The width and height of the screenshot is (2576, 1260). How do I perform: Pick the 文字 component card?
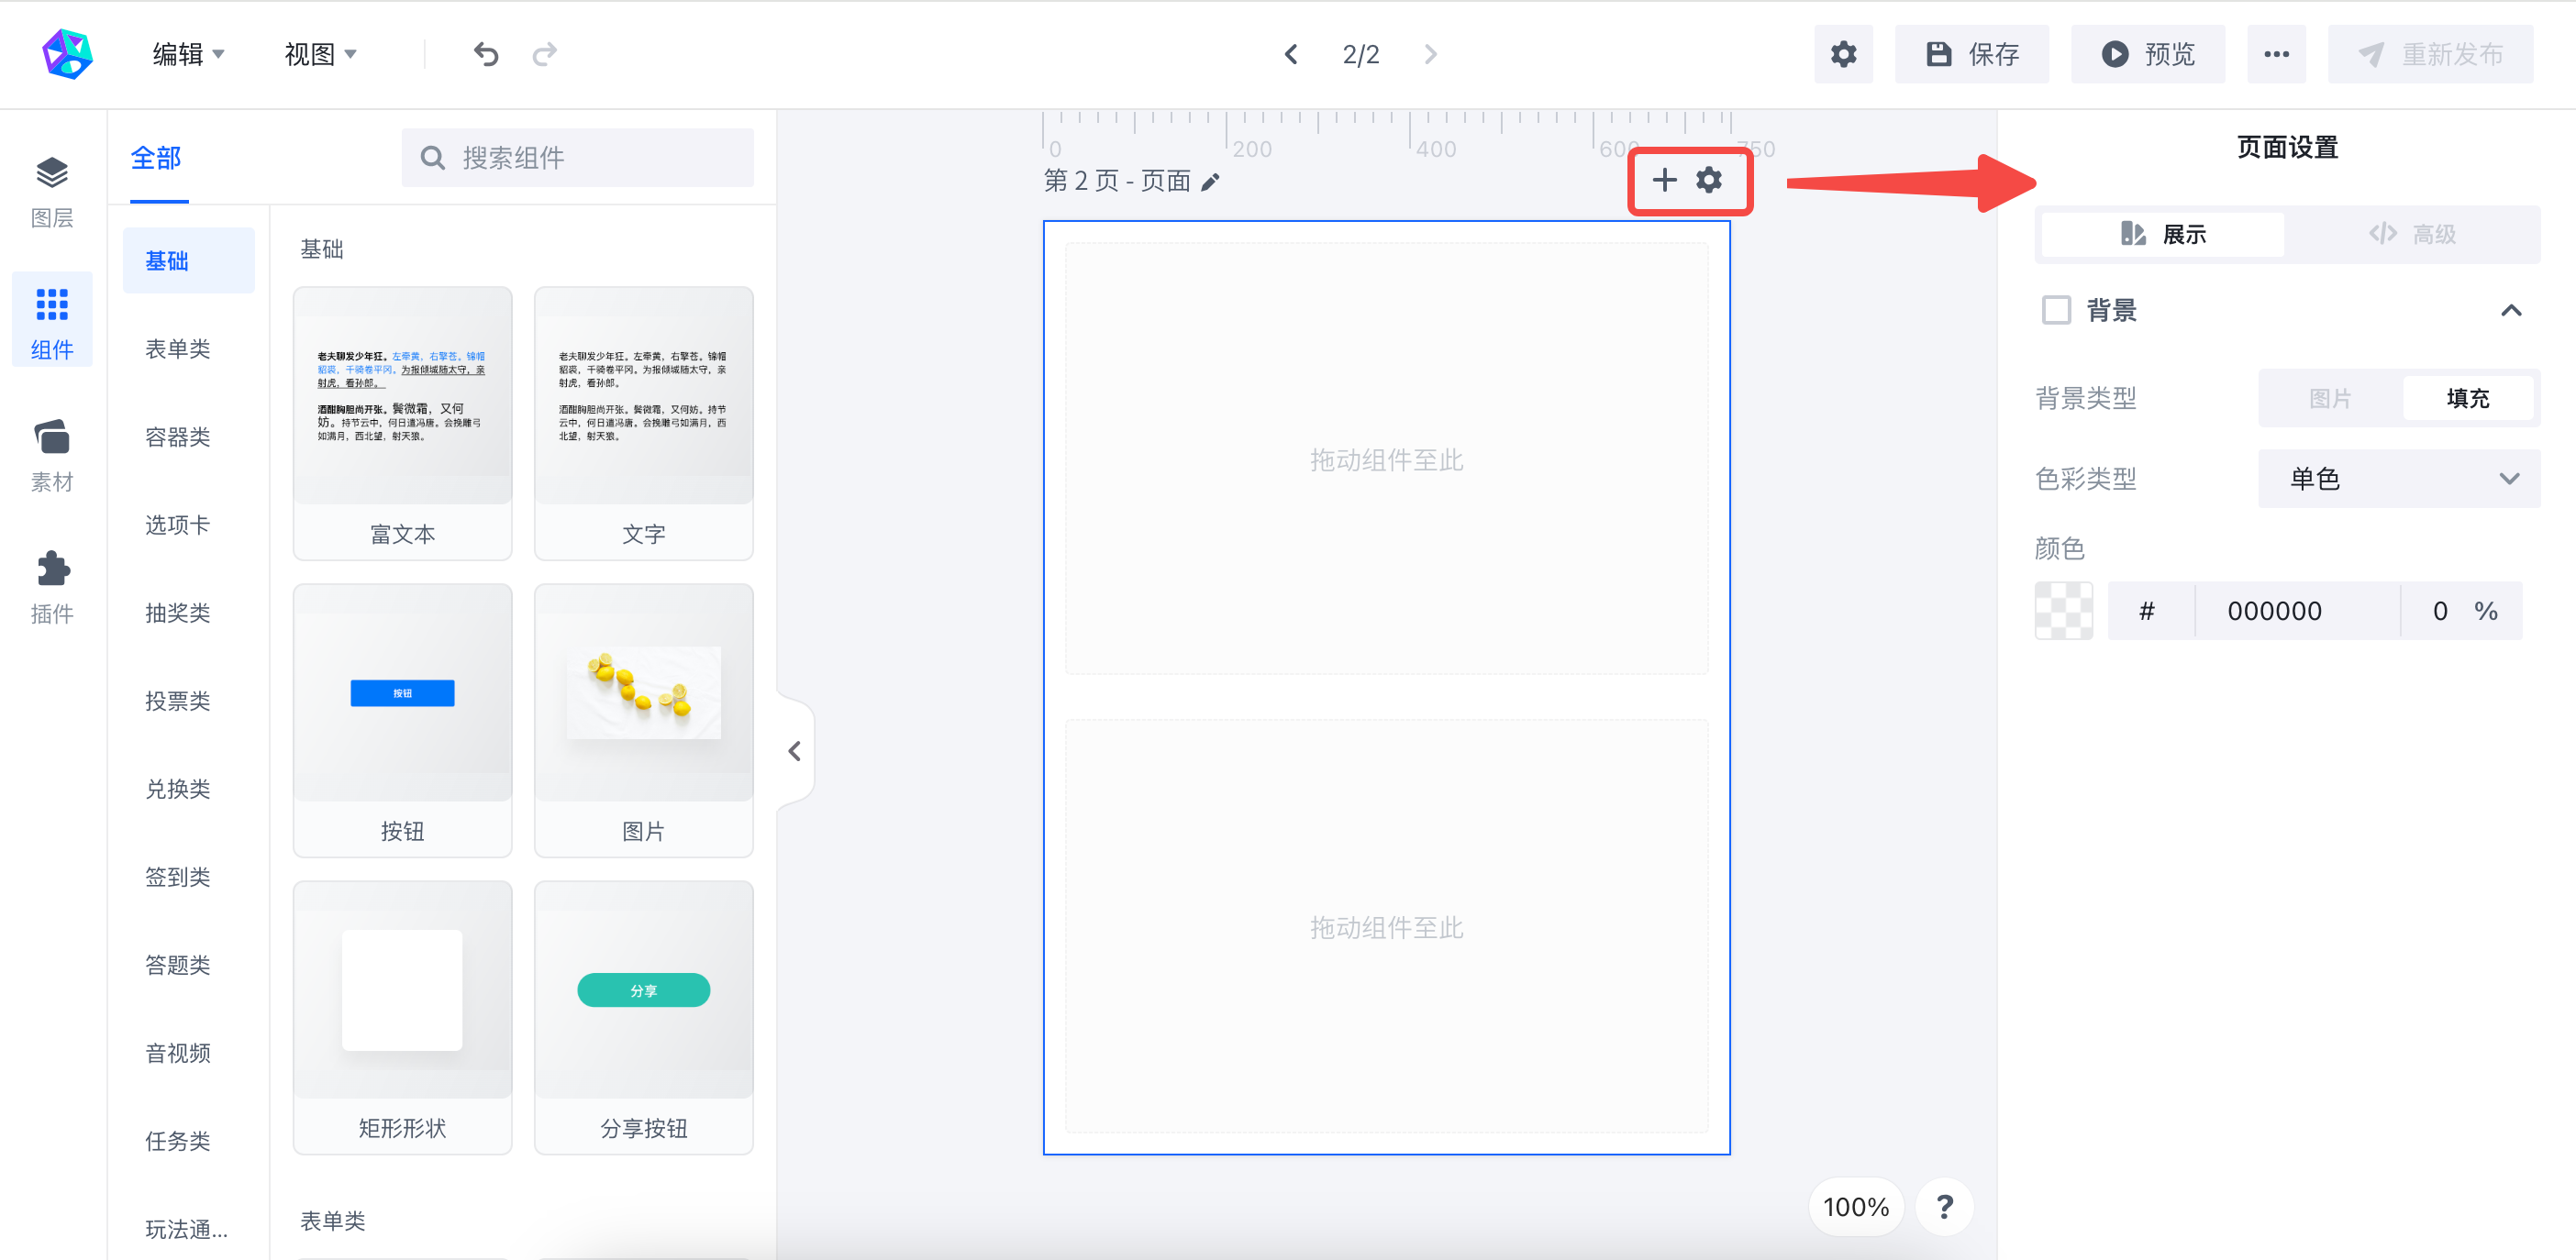tap(643, 424)
